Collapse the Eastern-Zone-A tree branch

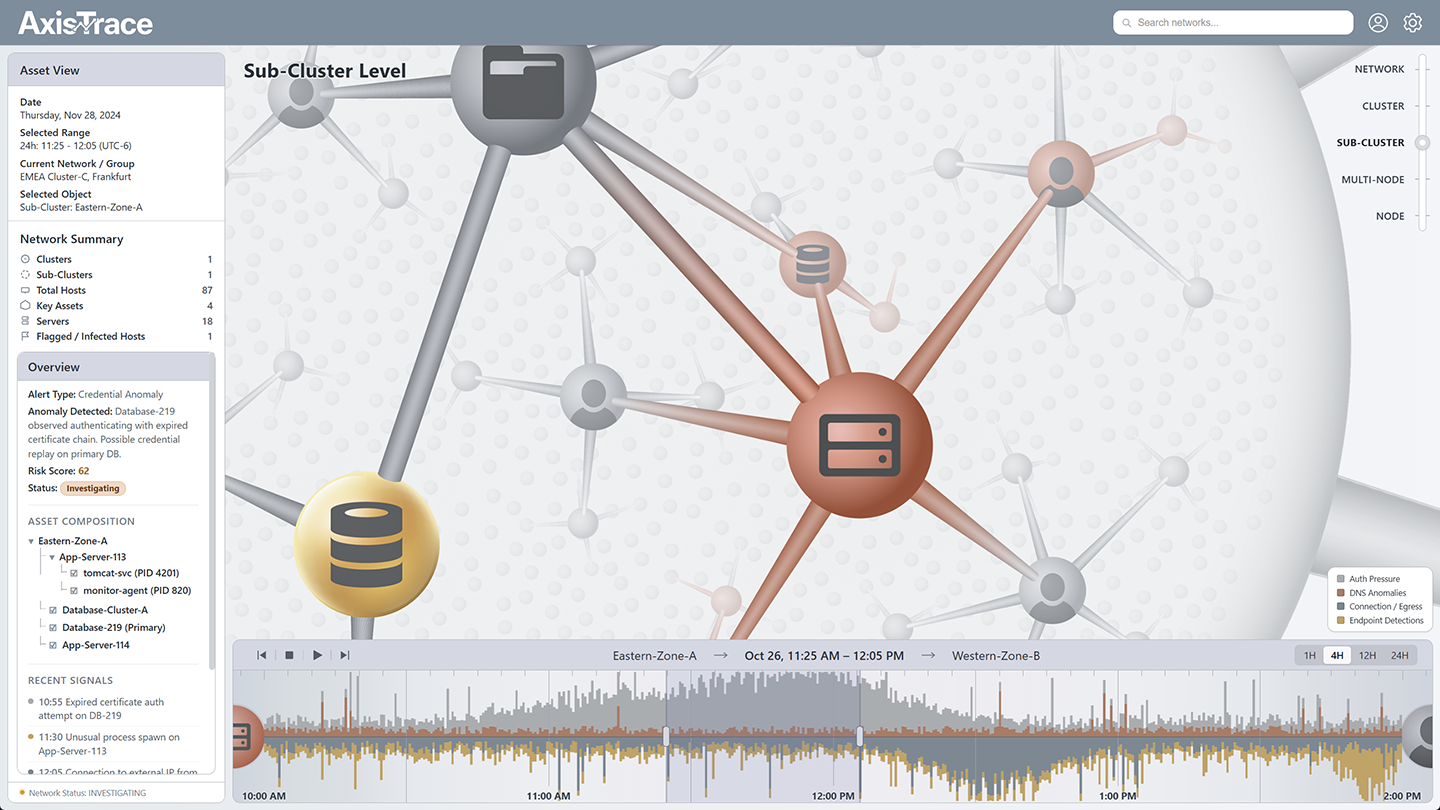click(x=31, y=541)
